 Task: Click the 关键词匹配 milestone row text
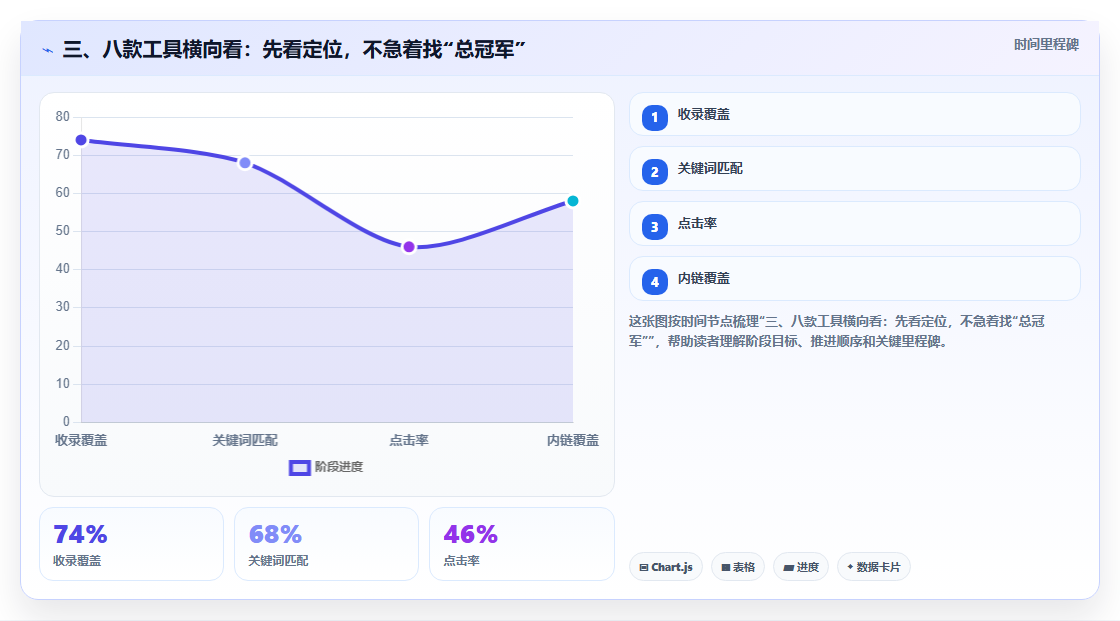pyautogui.click(x=710, y=169)
